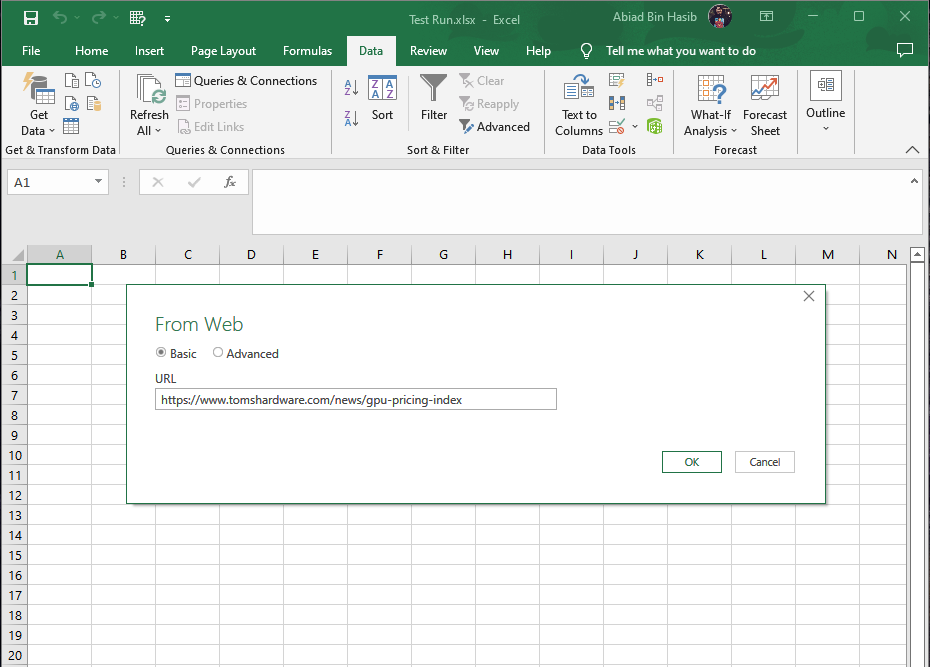Click the user account picture
This screenshot has width=930, height=667.
click(719, 17)
